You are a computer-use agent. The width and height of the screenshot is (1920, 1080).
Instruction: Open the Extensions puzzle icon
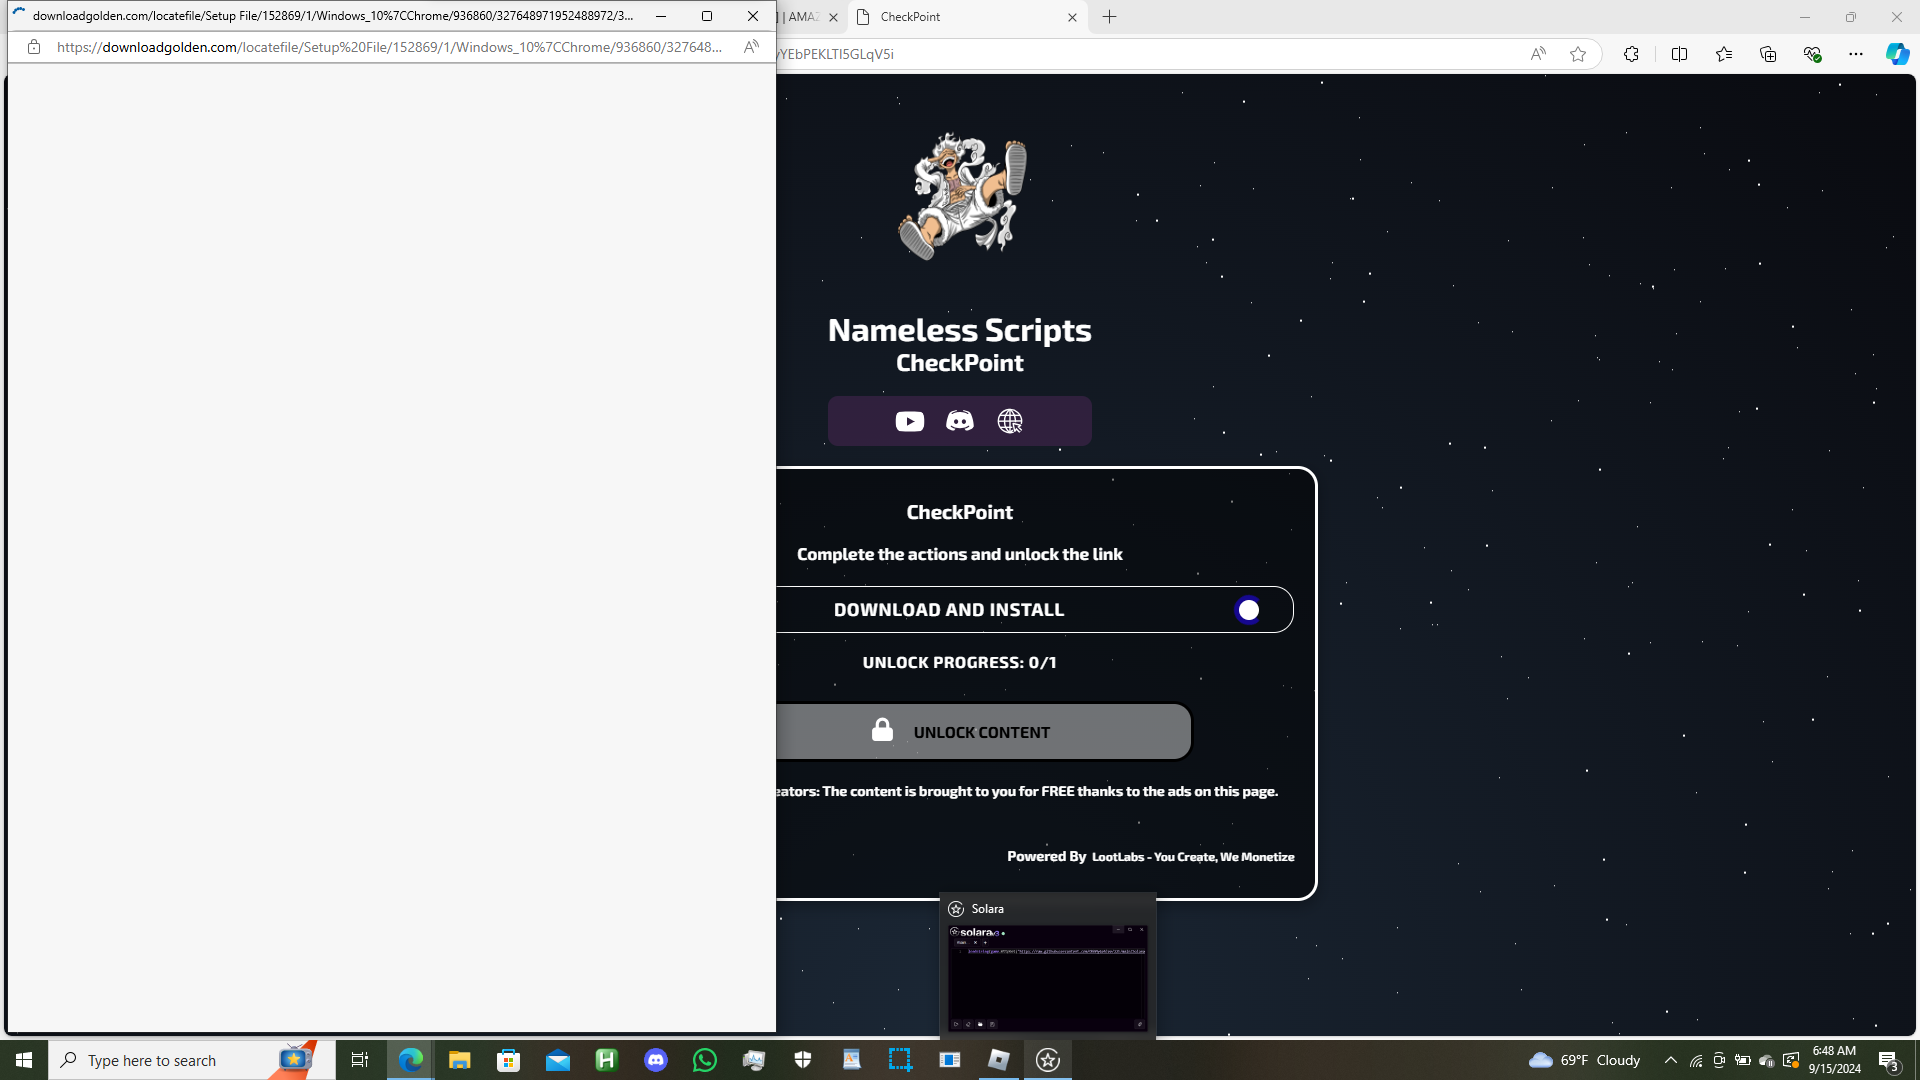pyautogui.click(x=1631, y=54)
